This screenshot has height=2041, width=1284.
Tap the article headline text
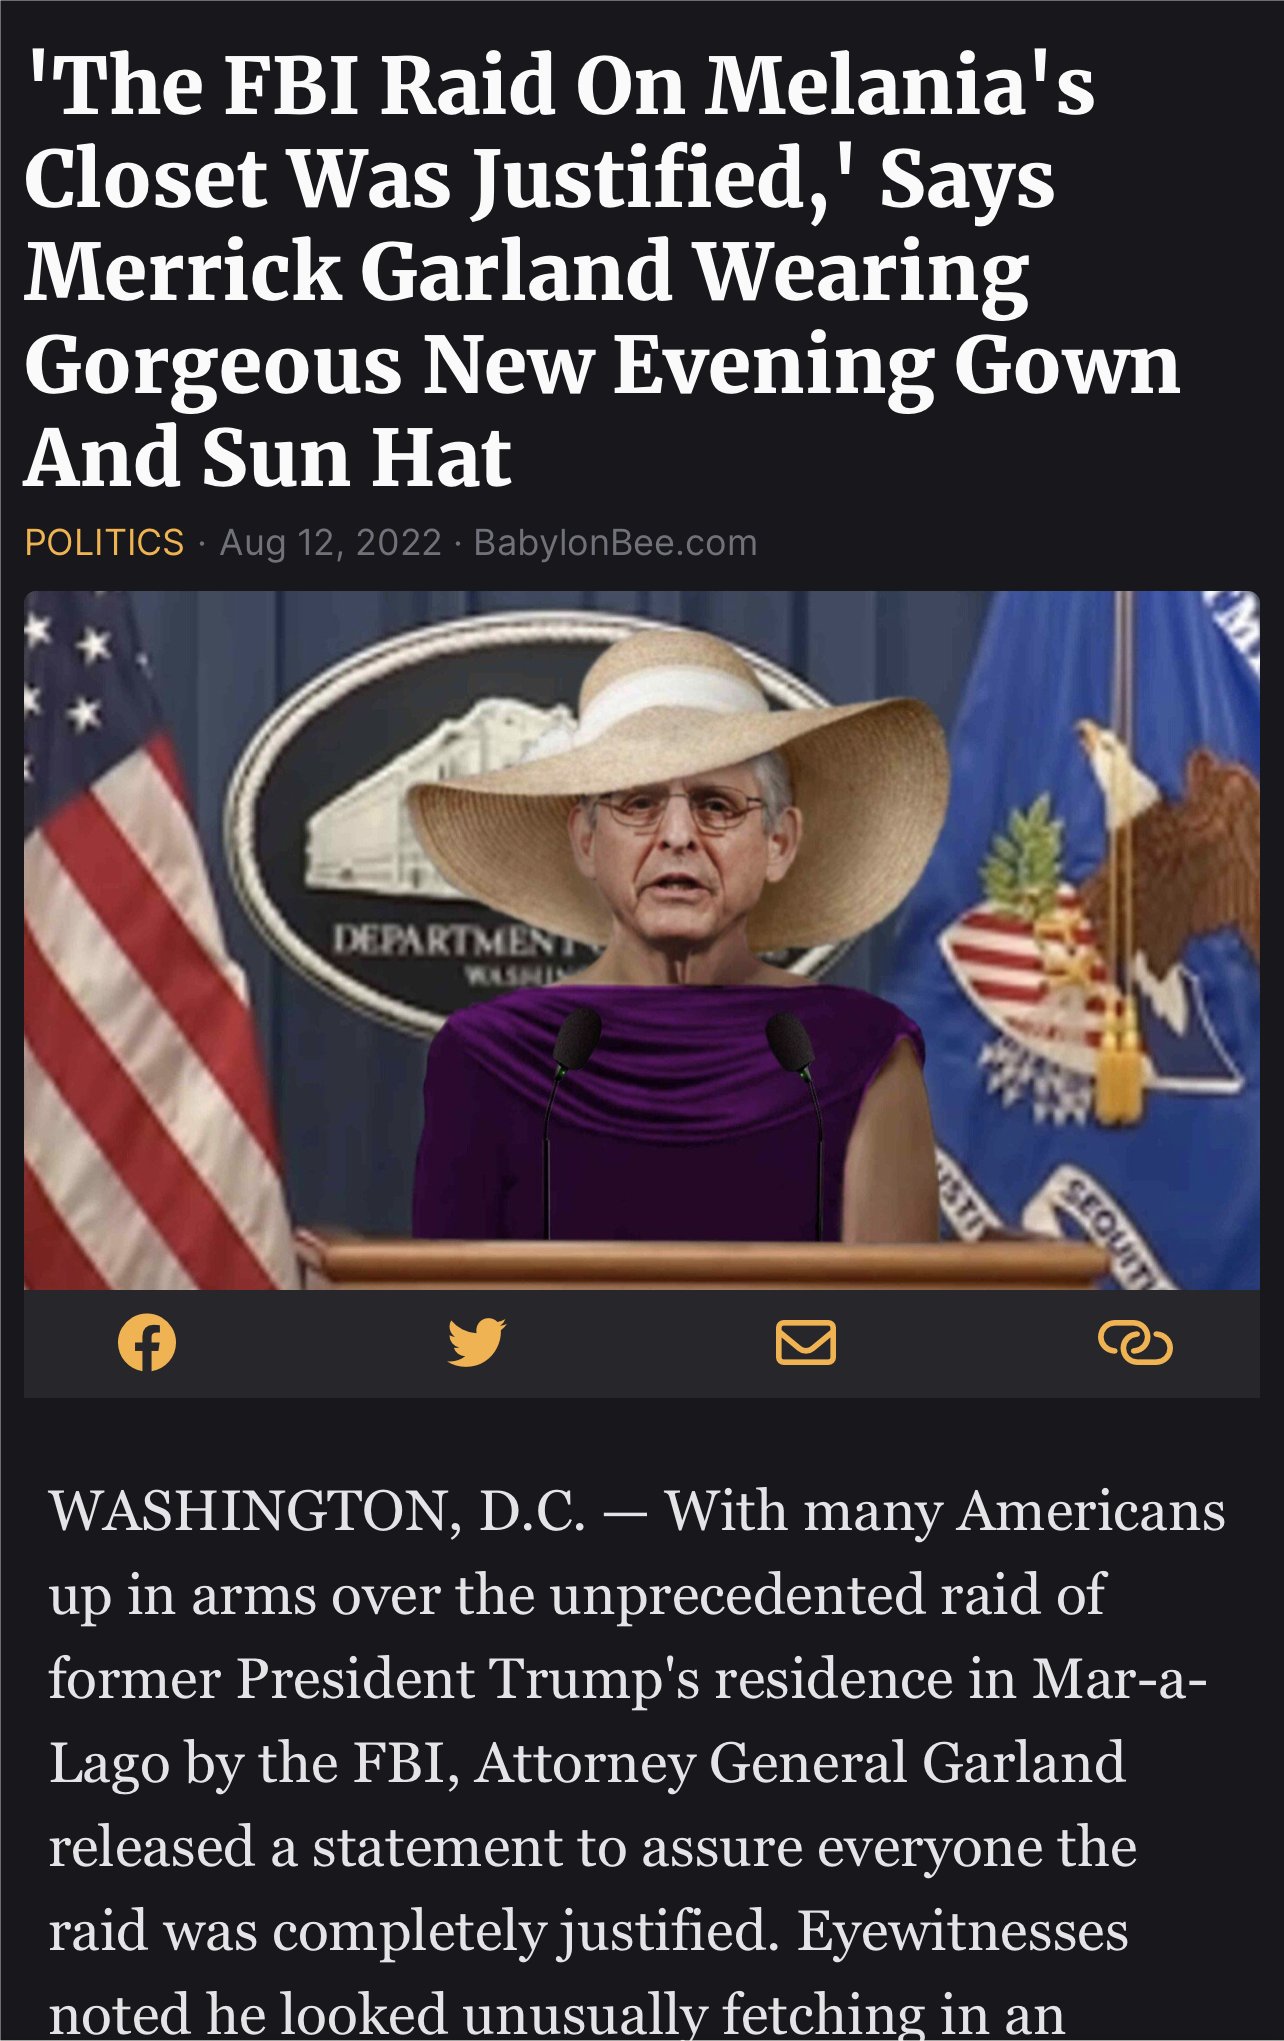(602, 270)
